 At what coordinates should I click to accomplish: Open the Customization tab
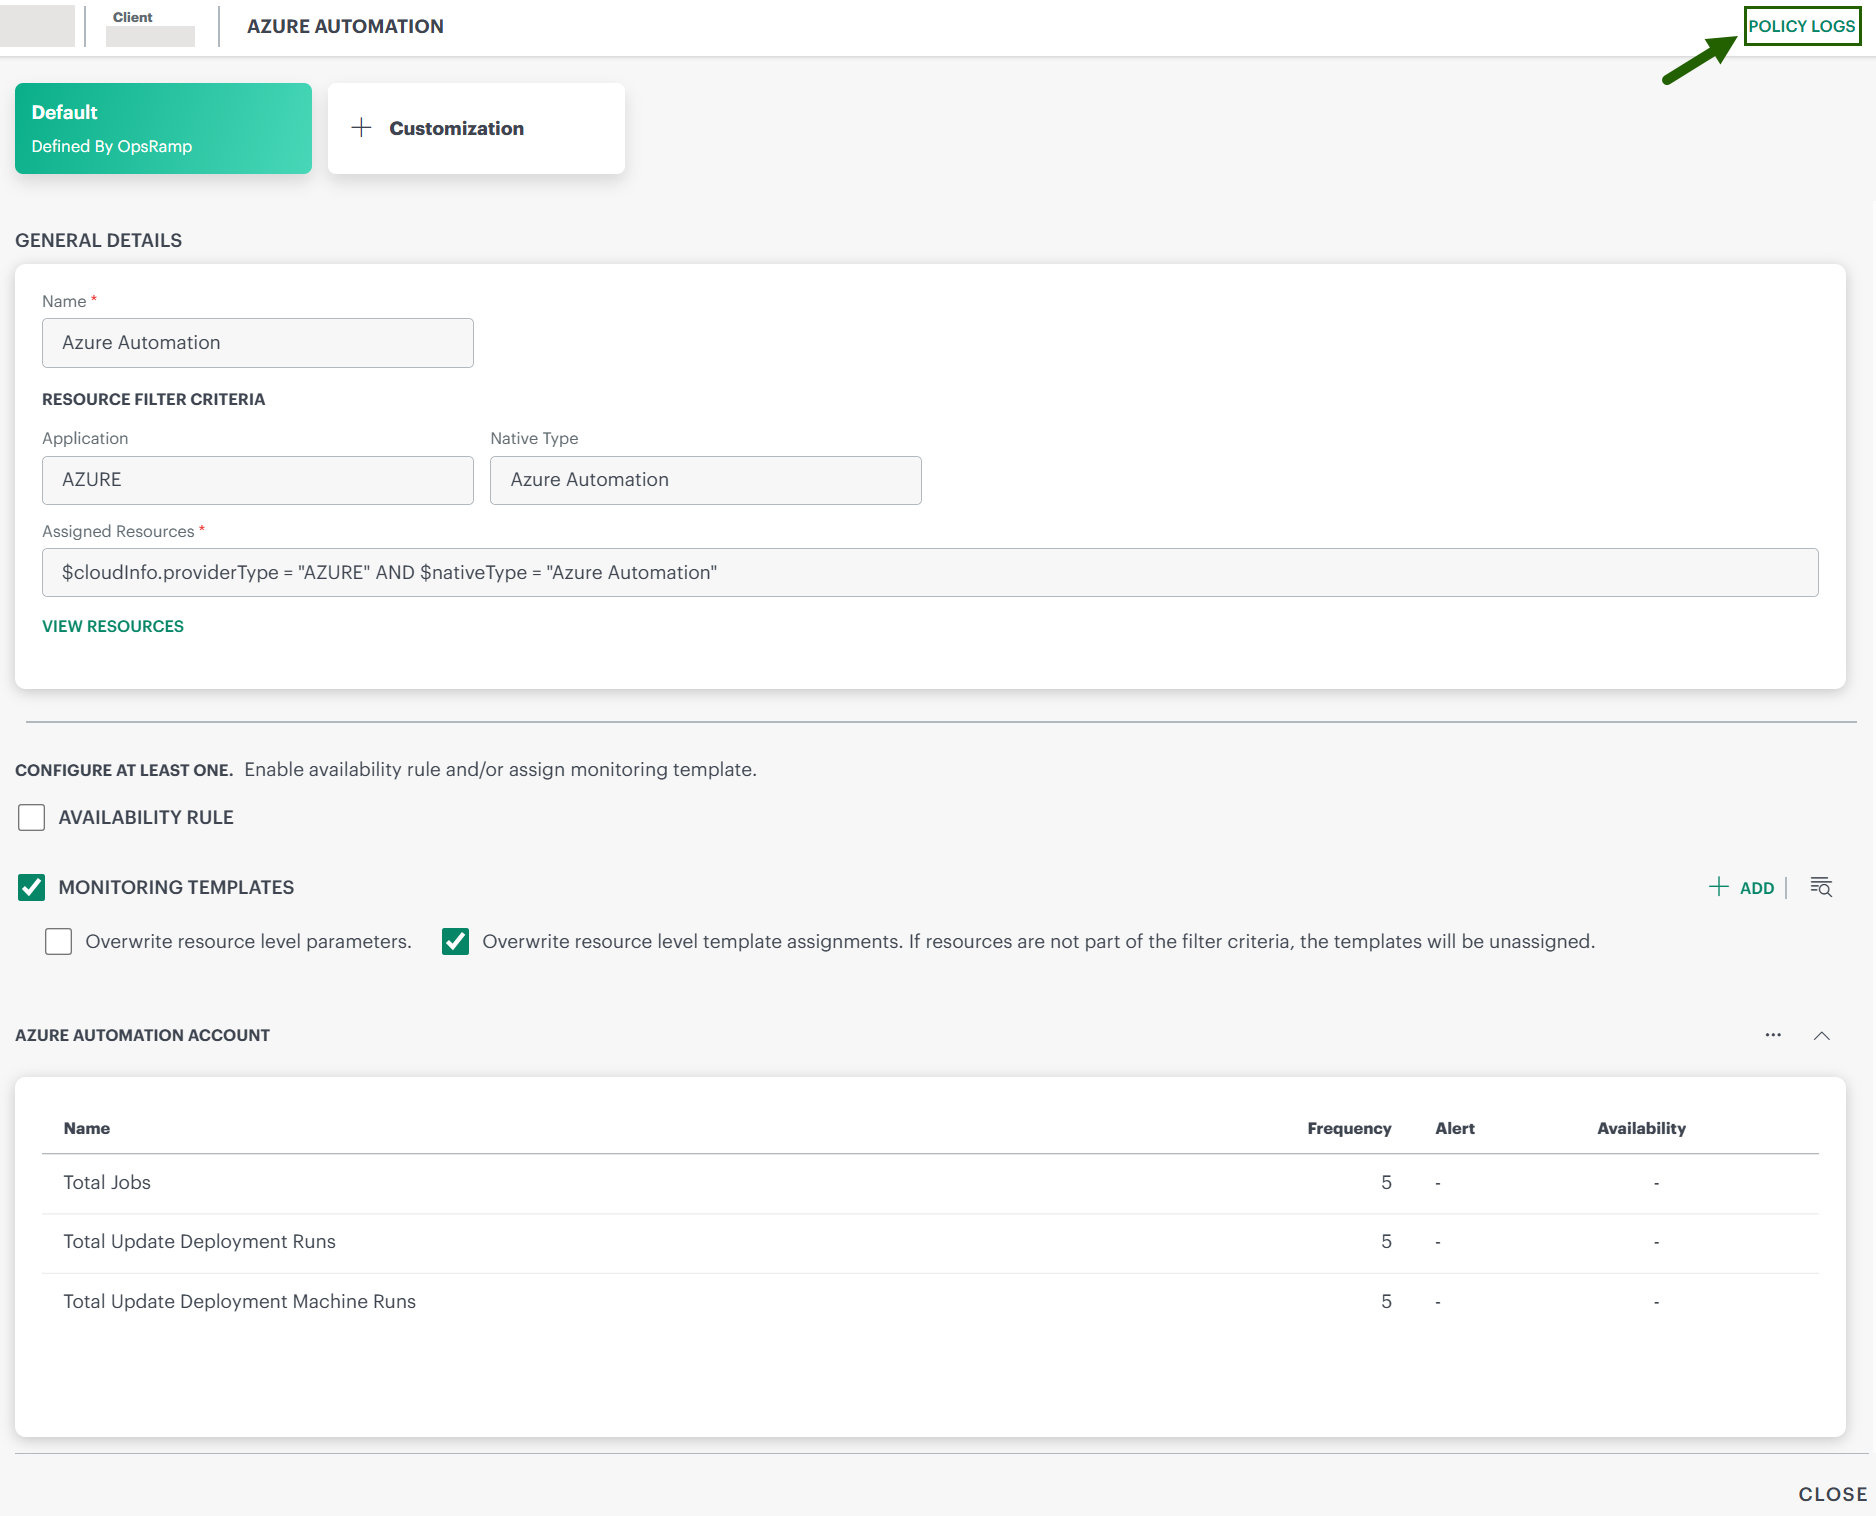coord(476,128)
